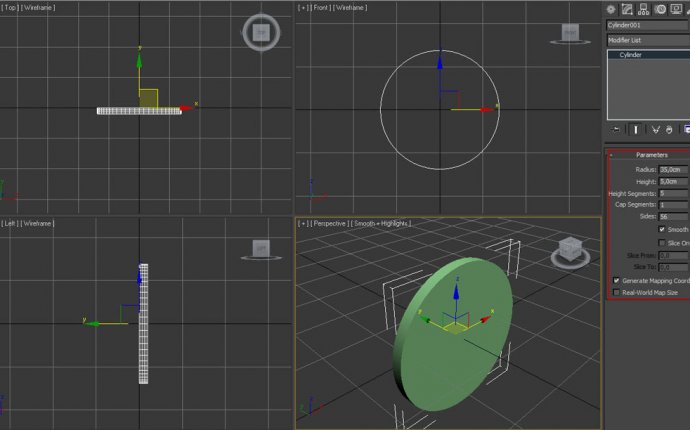
Task: Click the Height value field
Action: [x=673, y=181]
